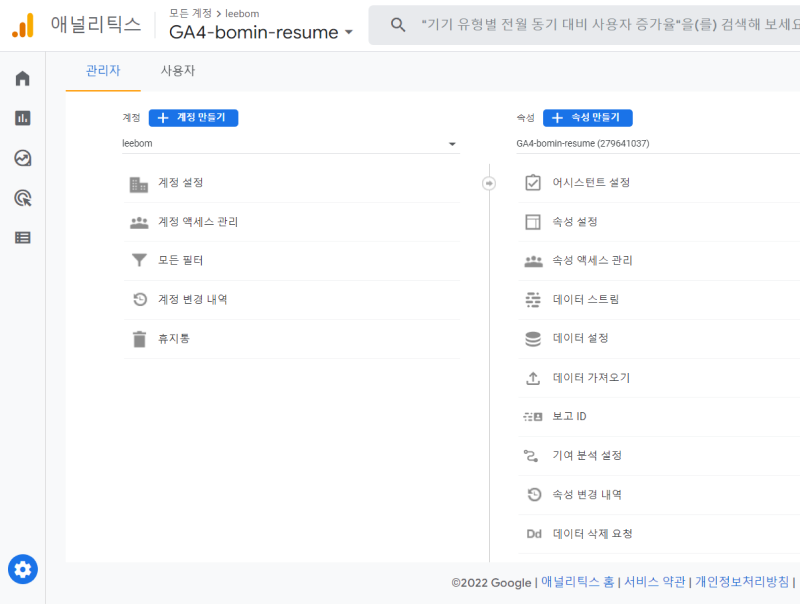Click the 속성 만들기 button
Image resolution: width=800 pixels, height=604 pixels.
[588, 118]
